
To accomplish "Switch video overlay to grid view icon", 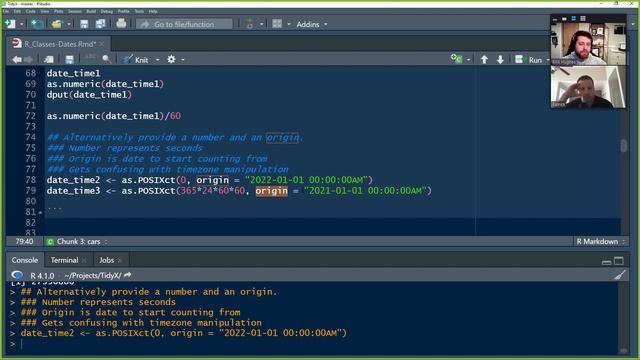I will coord(583,19).
